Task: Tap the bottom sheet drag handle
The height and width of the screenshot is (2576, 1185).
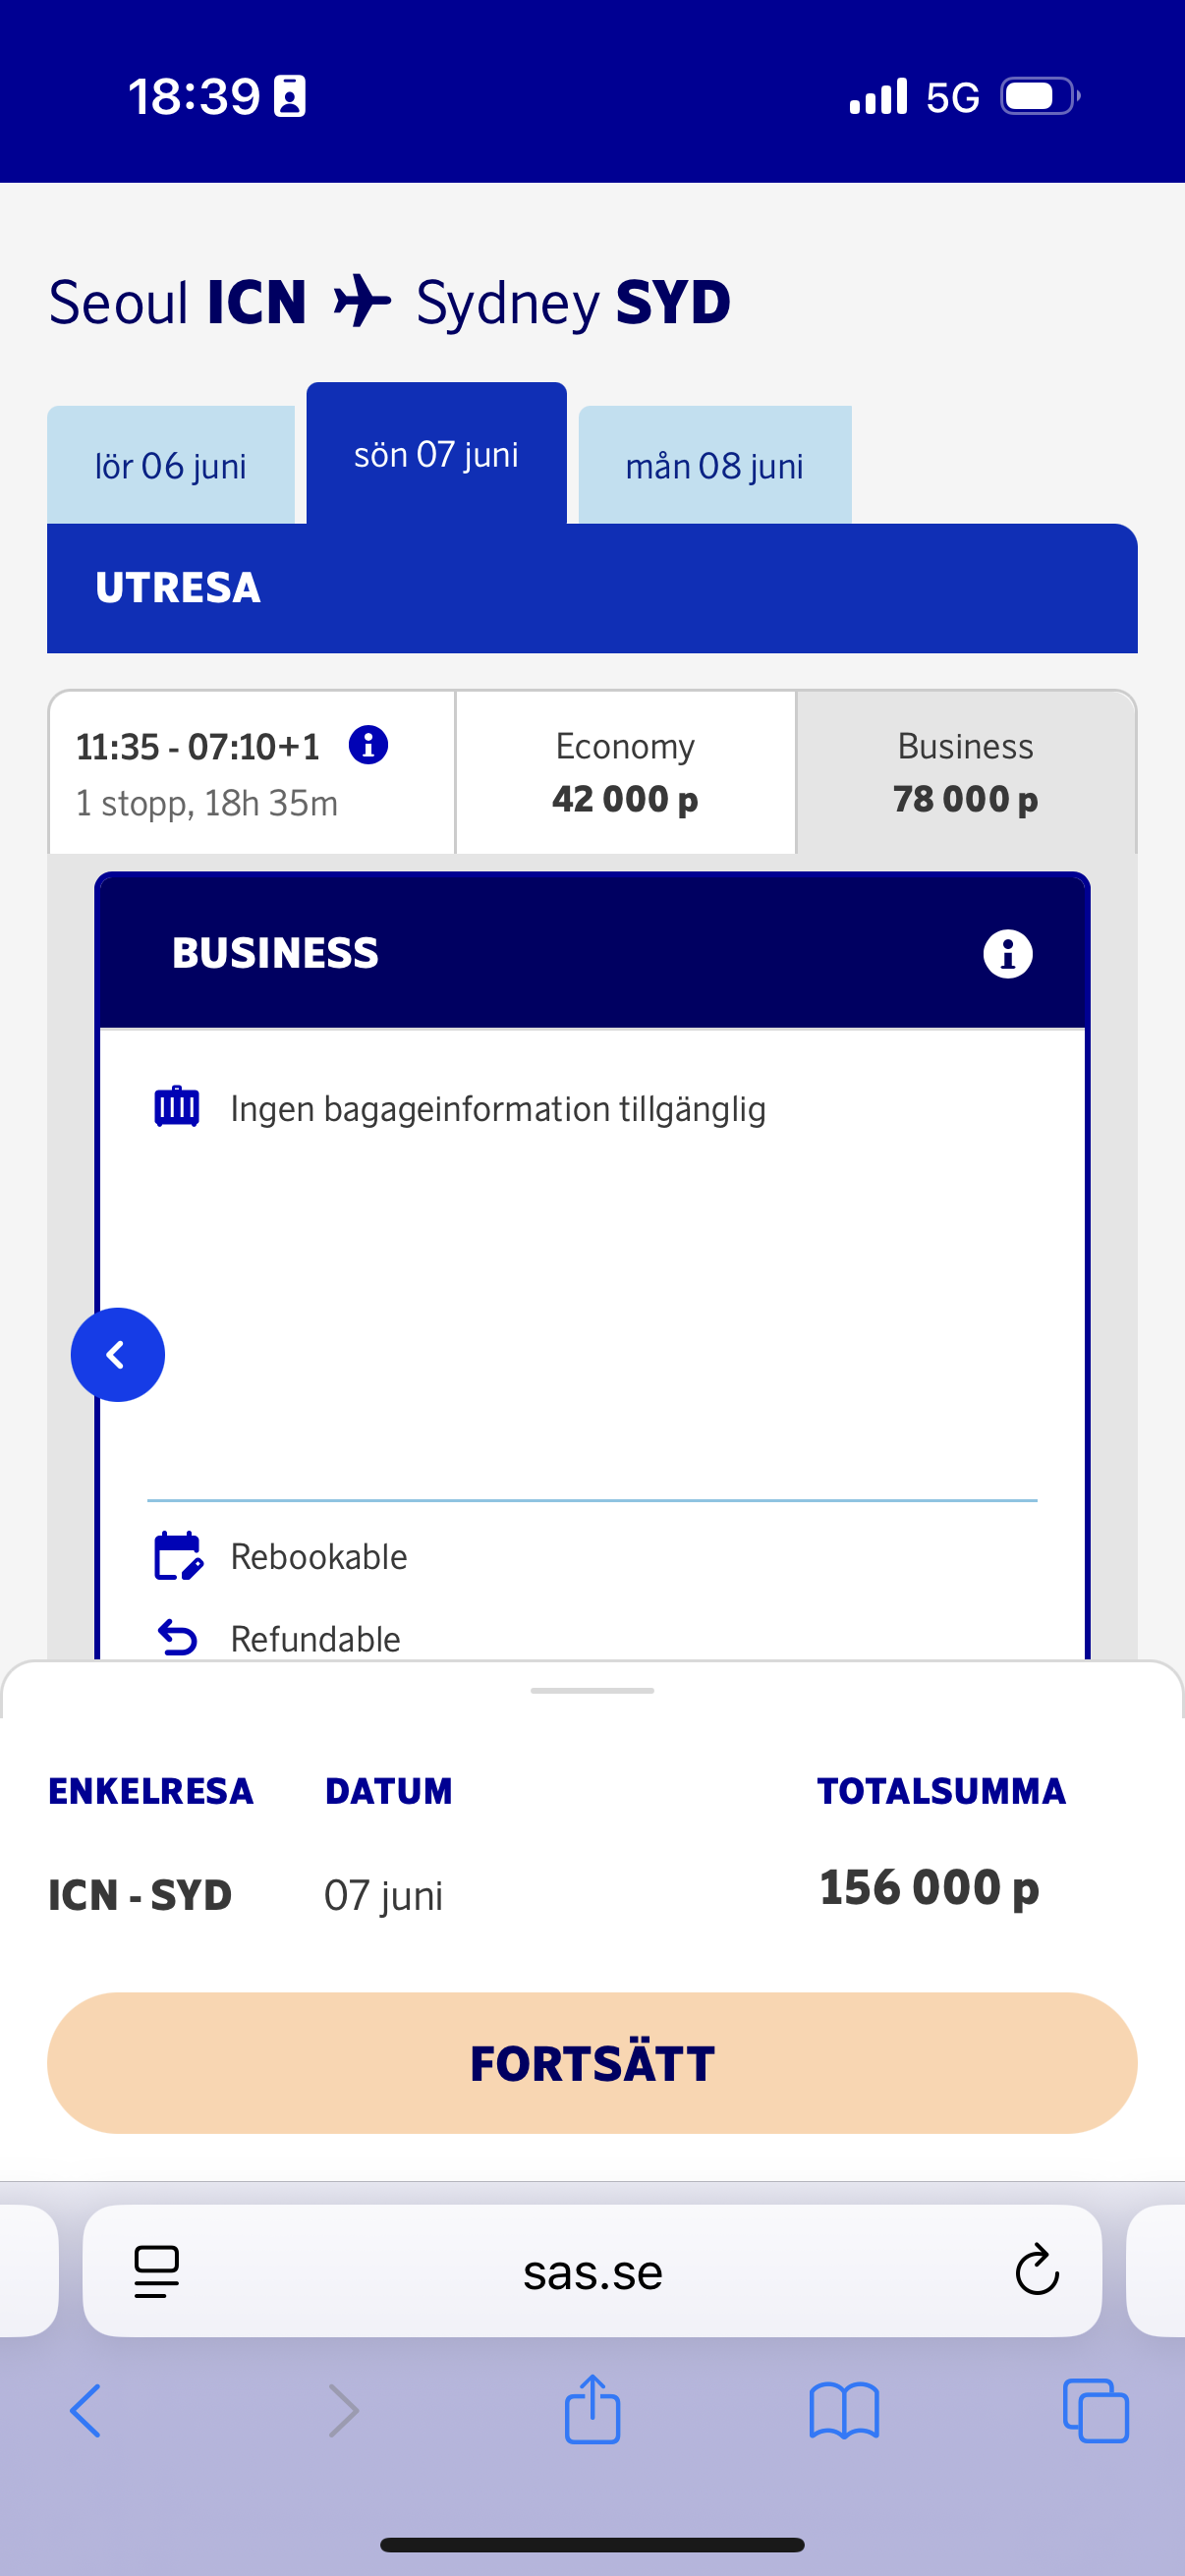Action: click(592, 1690)
